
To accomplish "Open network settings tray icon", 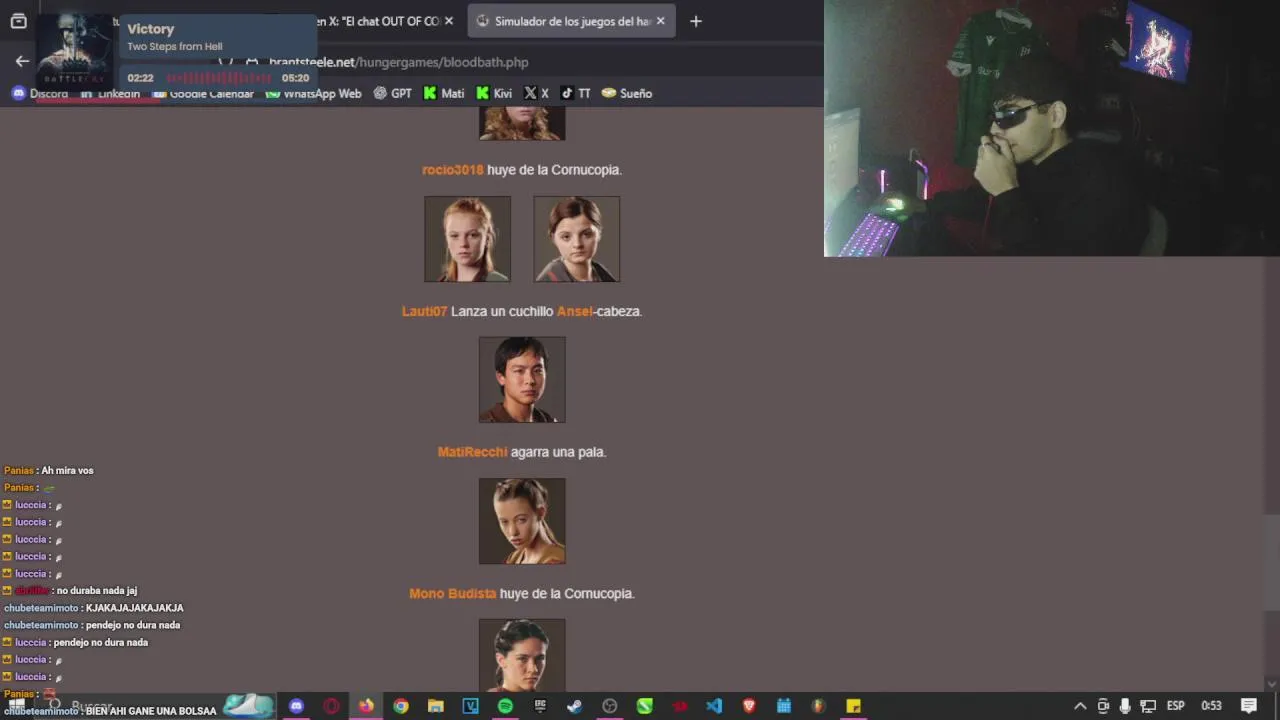I will (x=1148, y=706).
